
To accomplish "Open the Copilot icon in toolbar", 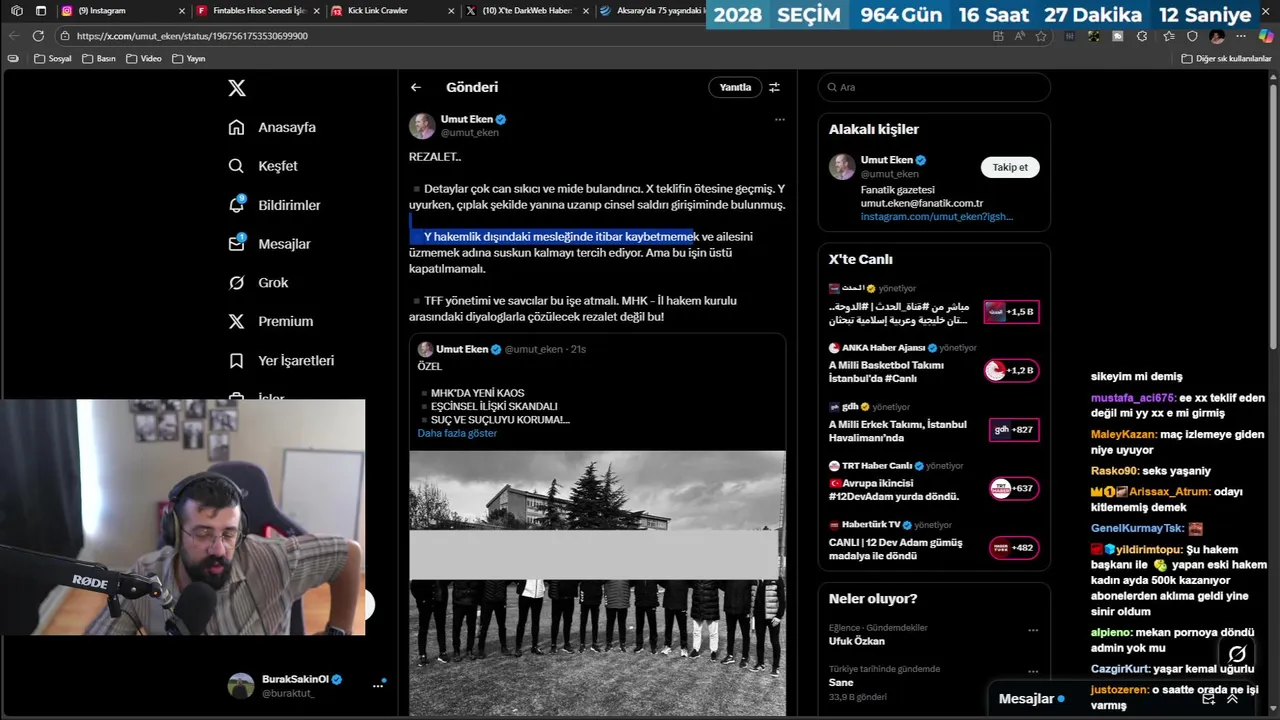I will [x=1266, y=36].
